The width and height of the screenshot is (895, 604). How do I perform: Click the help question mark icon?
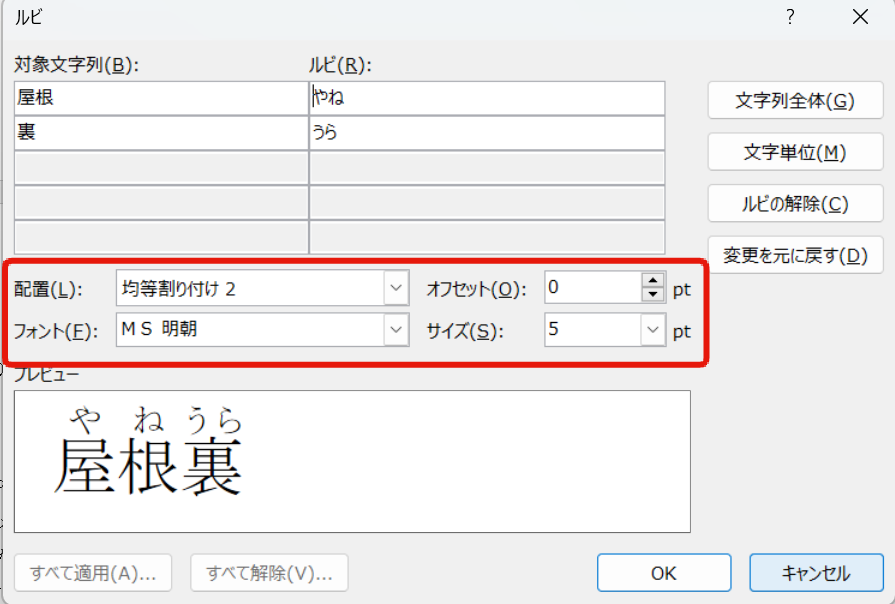[790, 17]
